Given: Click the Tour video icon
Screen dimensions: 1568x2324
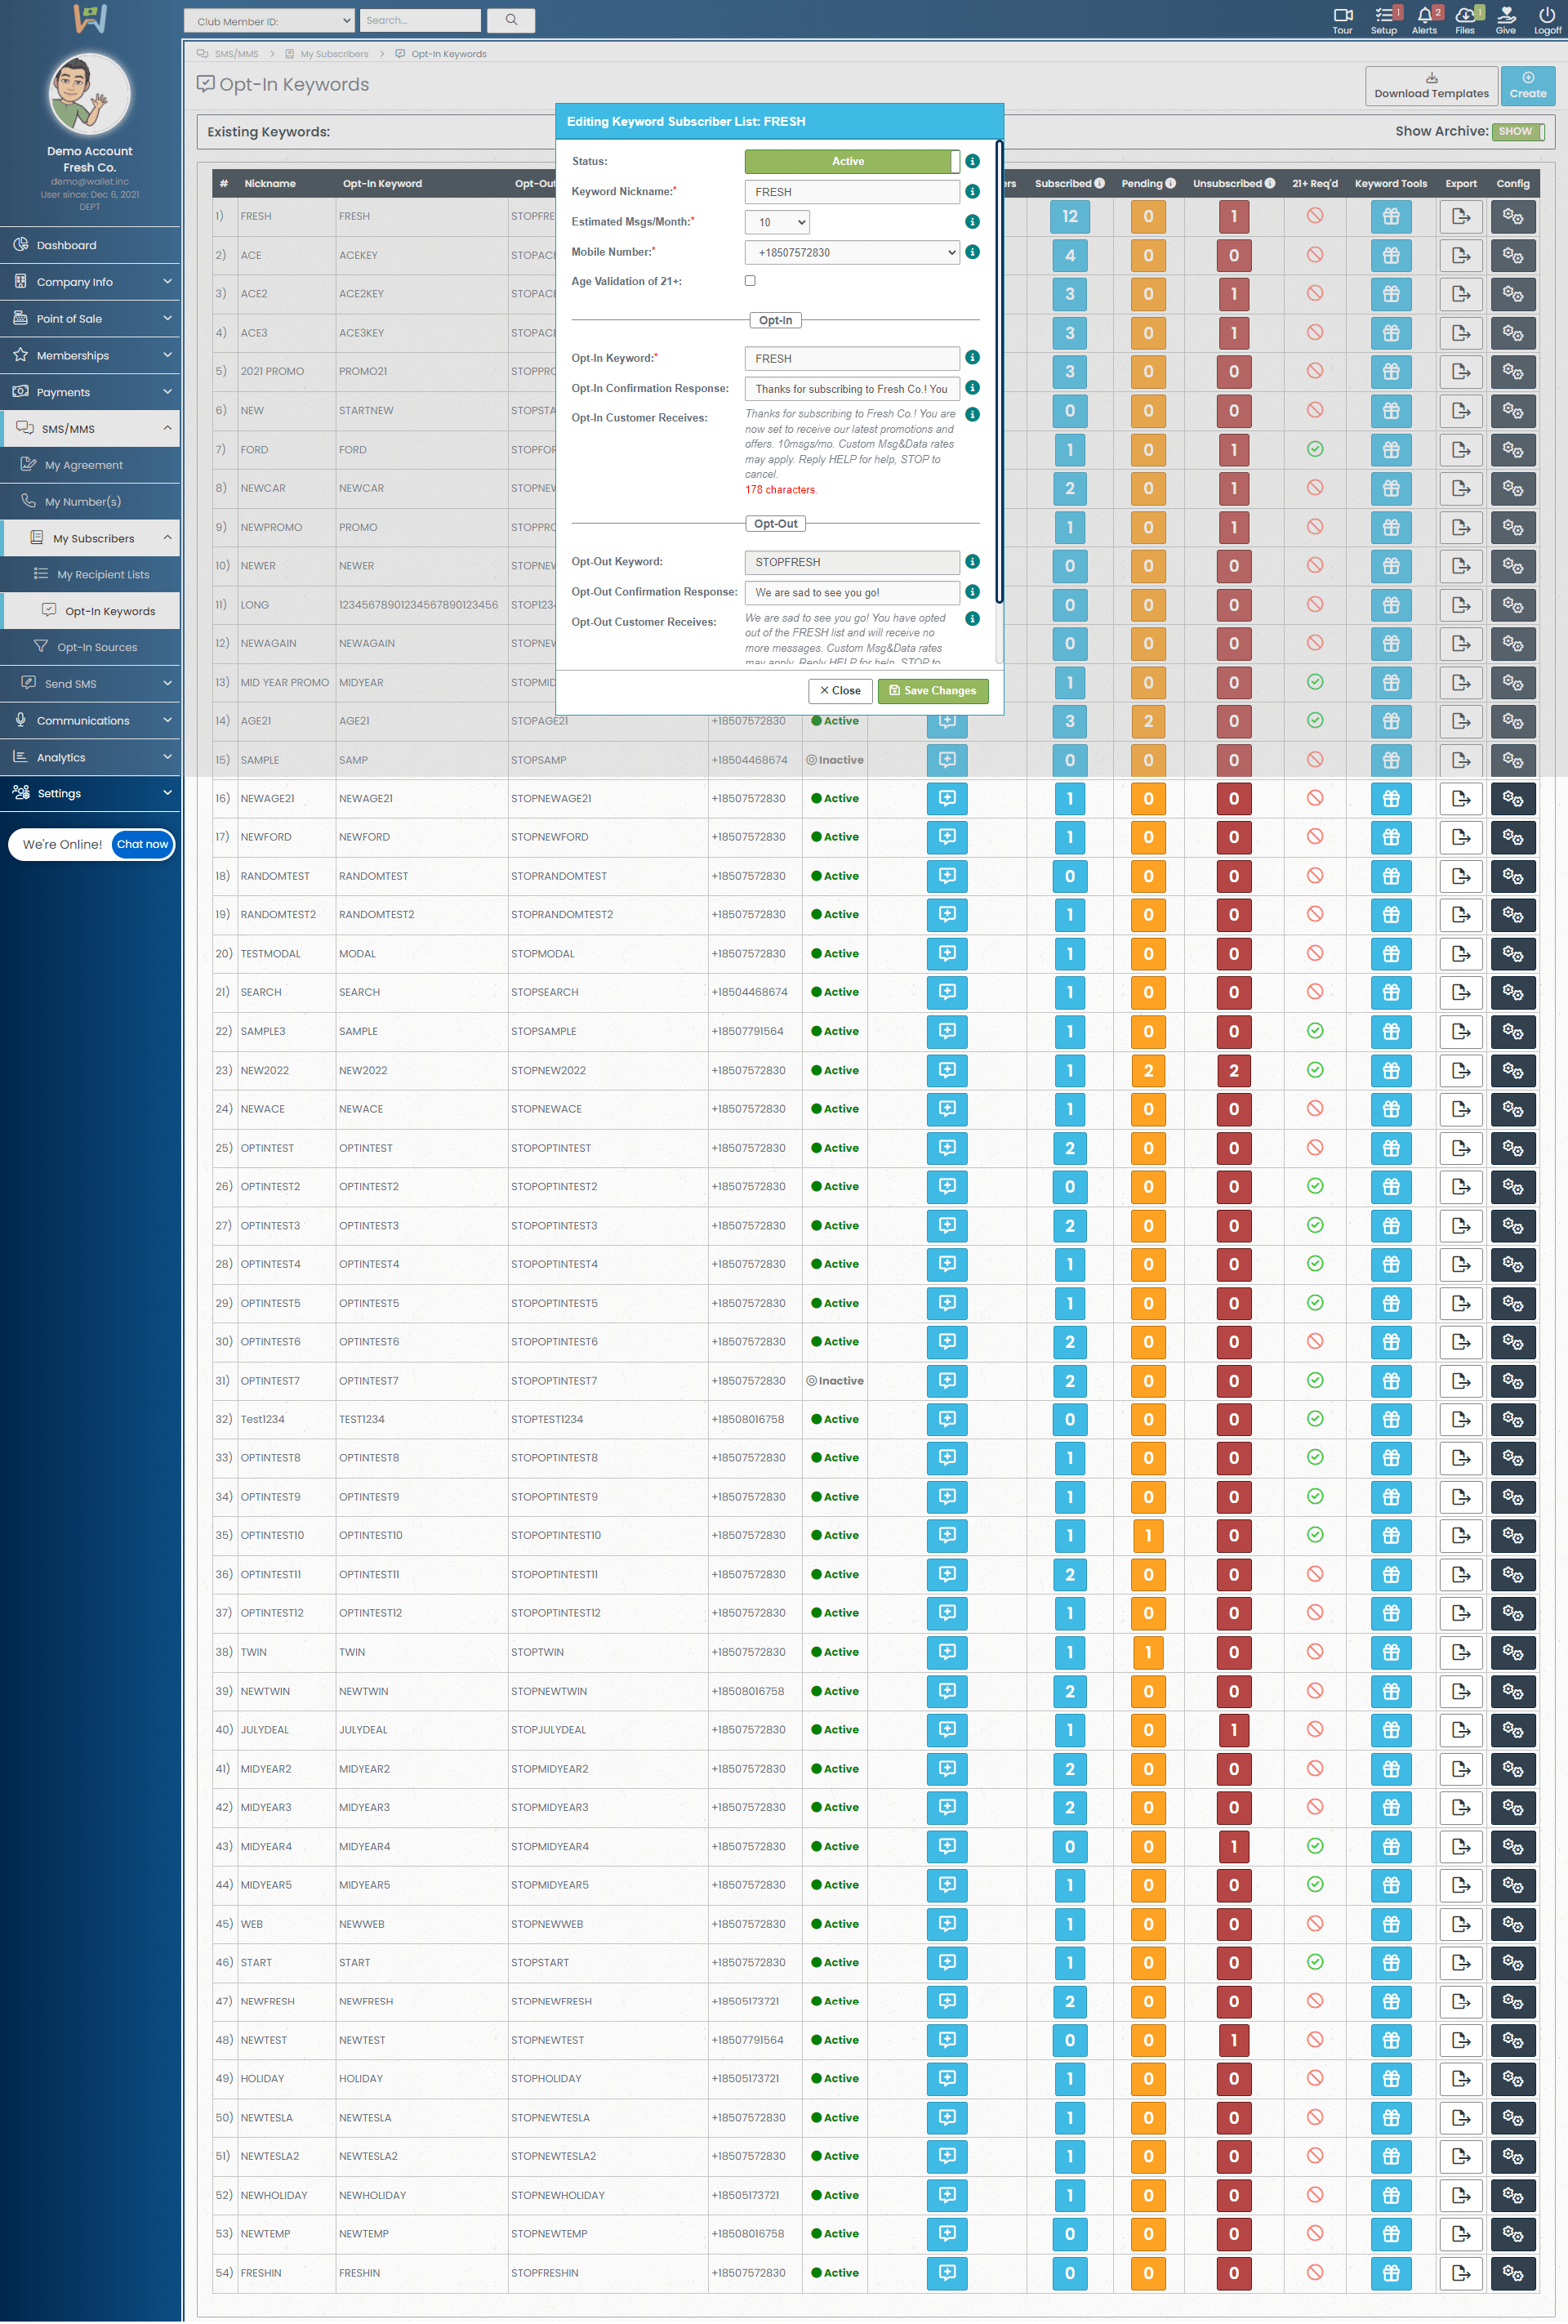Looking at the screenshot, I should (1342, 15).
